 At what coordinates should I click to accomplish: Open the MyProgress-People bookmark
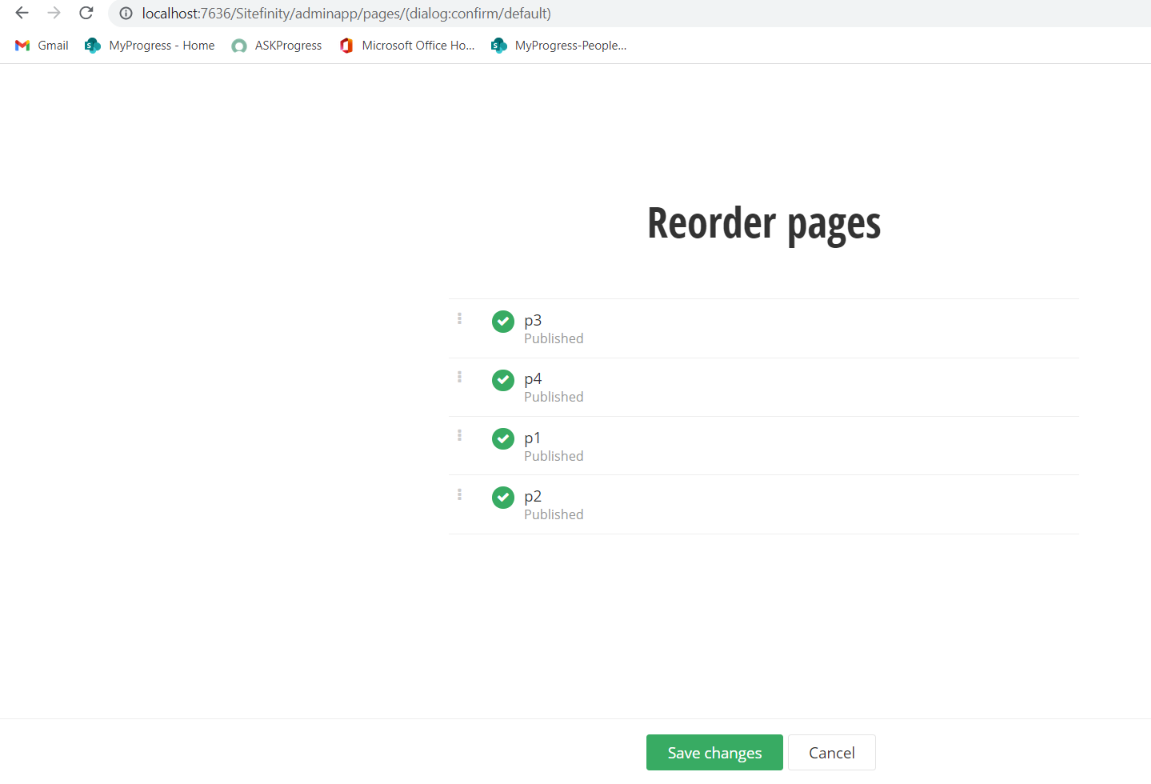pyautogui.click(x=559, y=46)
